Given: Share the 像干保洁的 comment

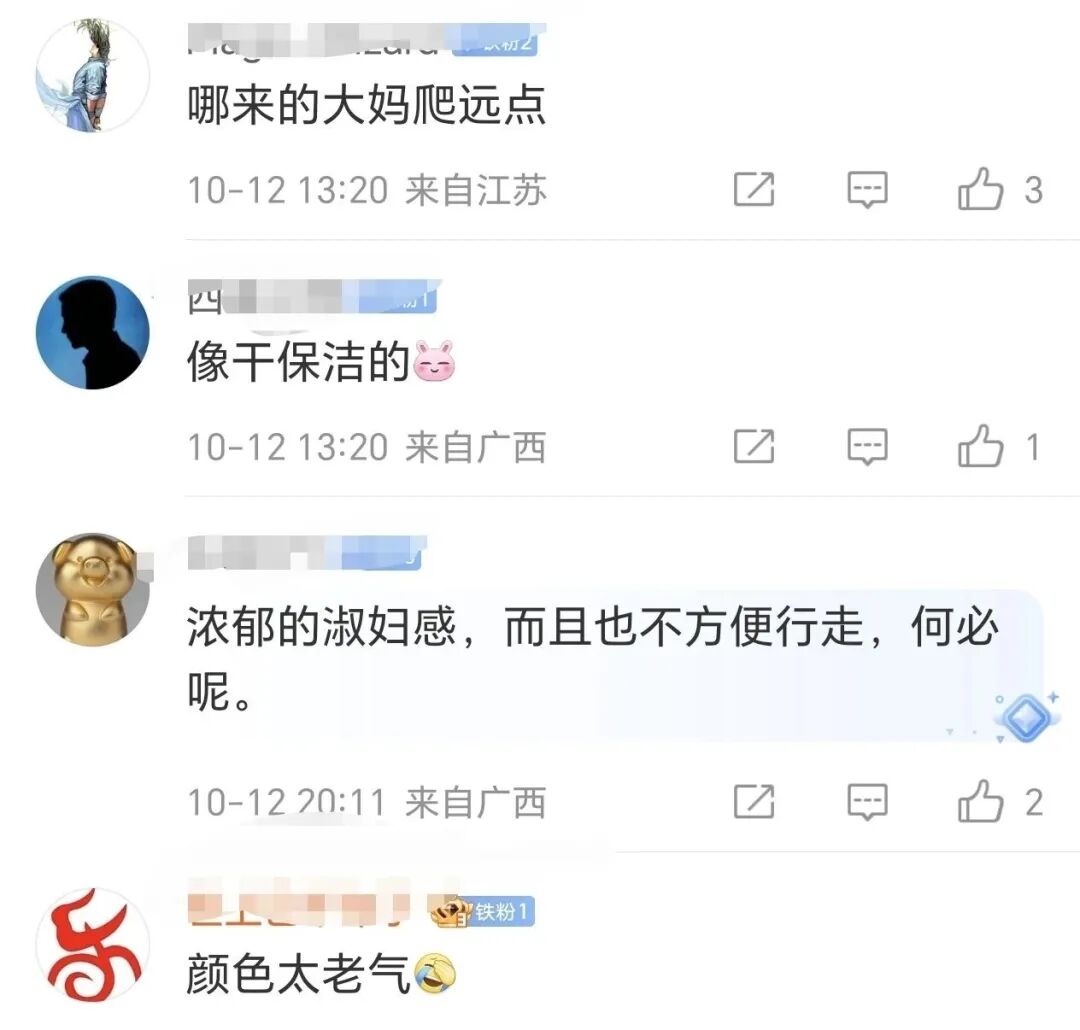Looking at the screenshot, I should 754,446.
